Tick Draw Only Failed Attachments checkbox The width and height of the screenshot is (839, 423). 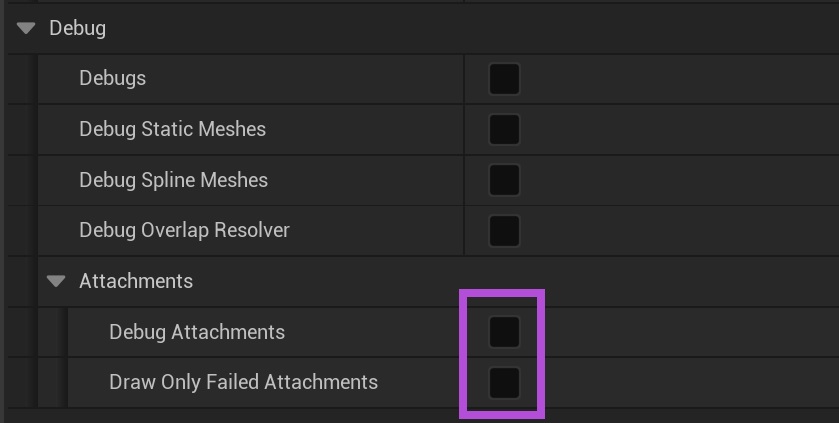(504, 382)
